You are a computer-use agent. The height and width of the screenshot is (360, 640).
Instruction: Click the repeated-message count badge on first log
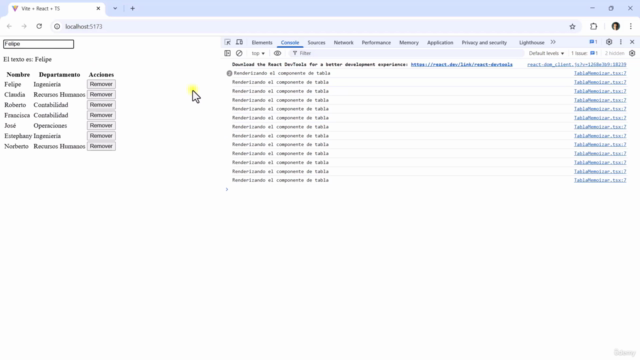click(x=229, y=73)
